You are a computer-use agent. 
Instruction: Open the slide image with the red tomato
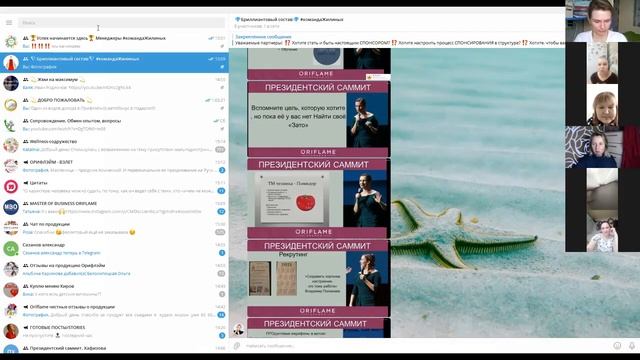point(318,199)
